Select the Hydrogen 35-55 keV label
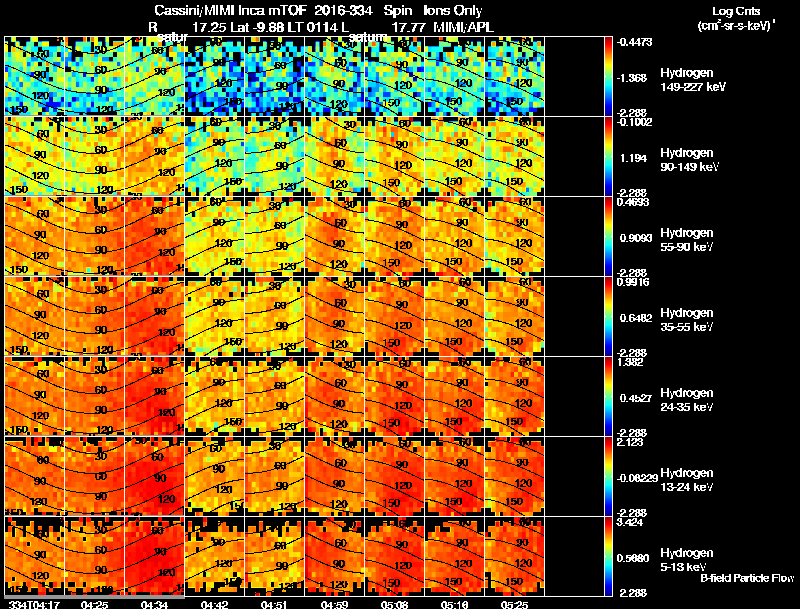800x609 pixels. tap(687, 320)
